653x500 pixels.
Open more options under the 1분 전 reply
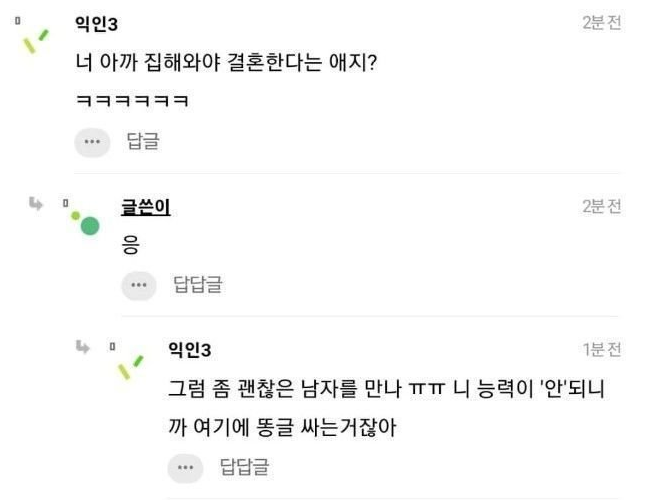point(184,466)
